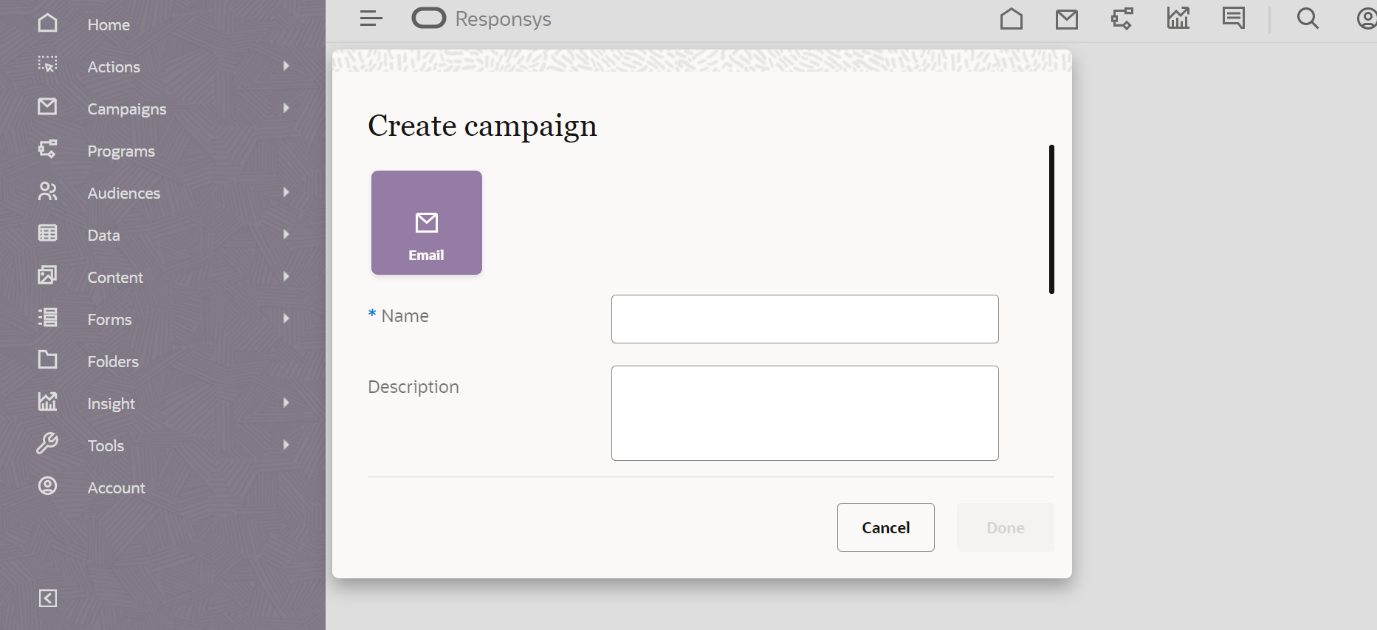The image size is (1377, 630).
Task: Expand the Actions submenu arrow
Action: [286, 66]
